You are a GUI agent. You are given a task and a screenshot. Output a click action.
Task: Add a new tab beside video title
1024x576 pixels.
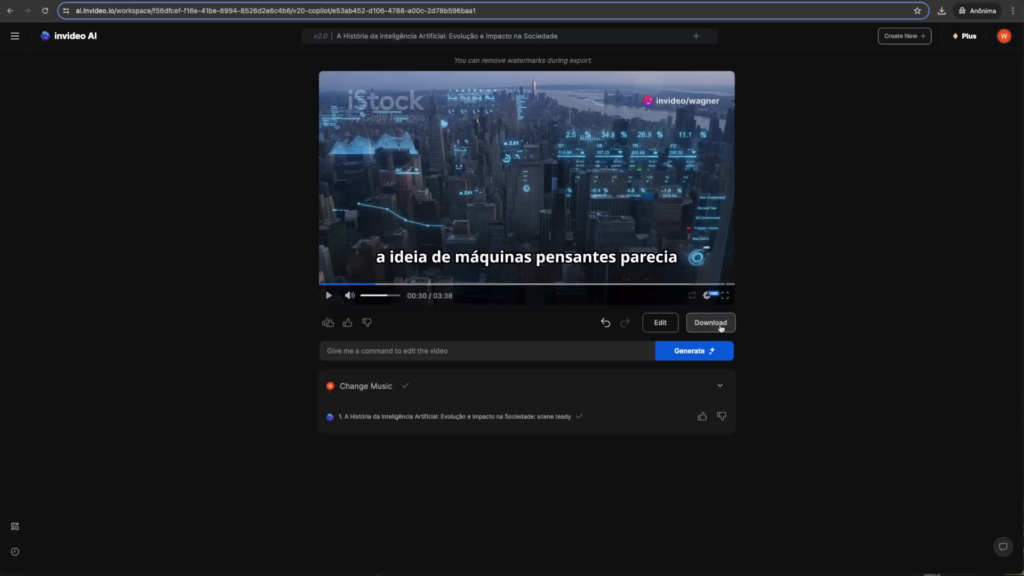(696, 36)
